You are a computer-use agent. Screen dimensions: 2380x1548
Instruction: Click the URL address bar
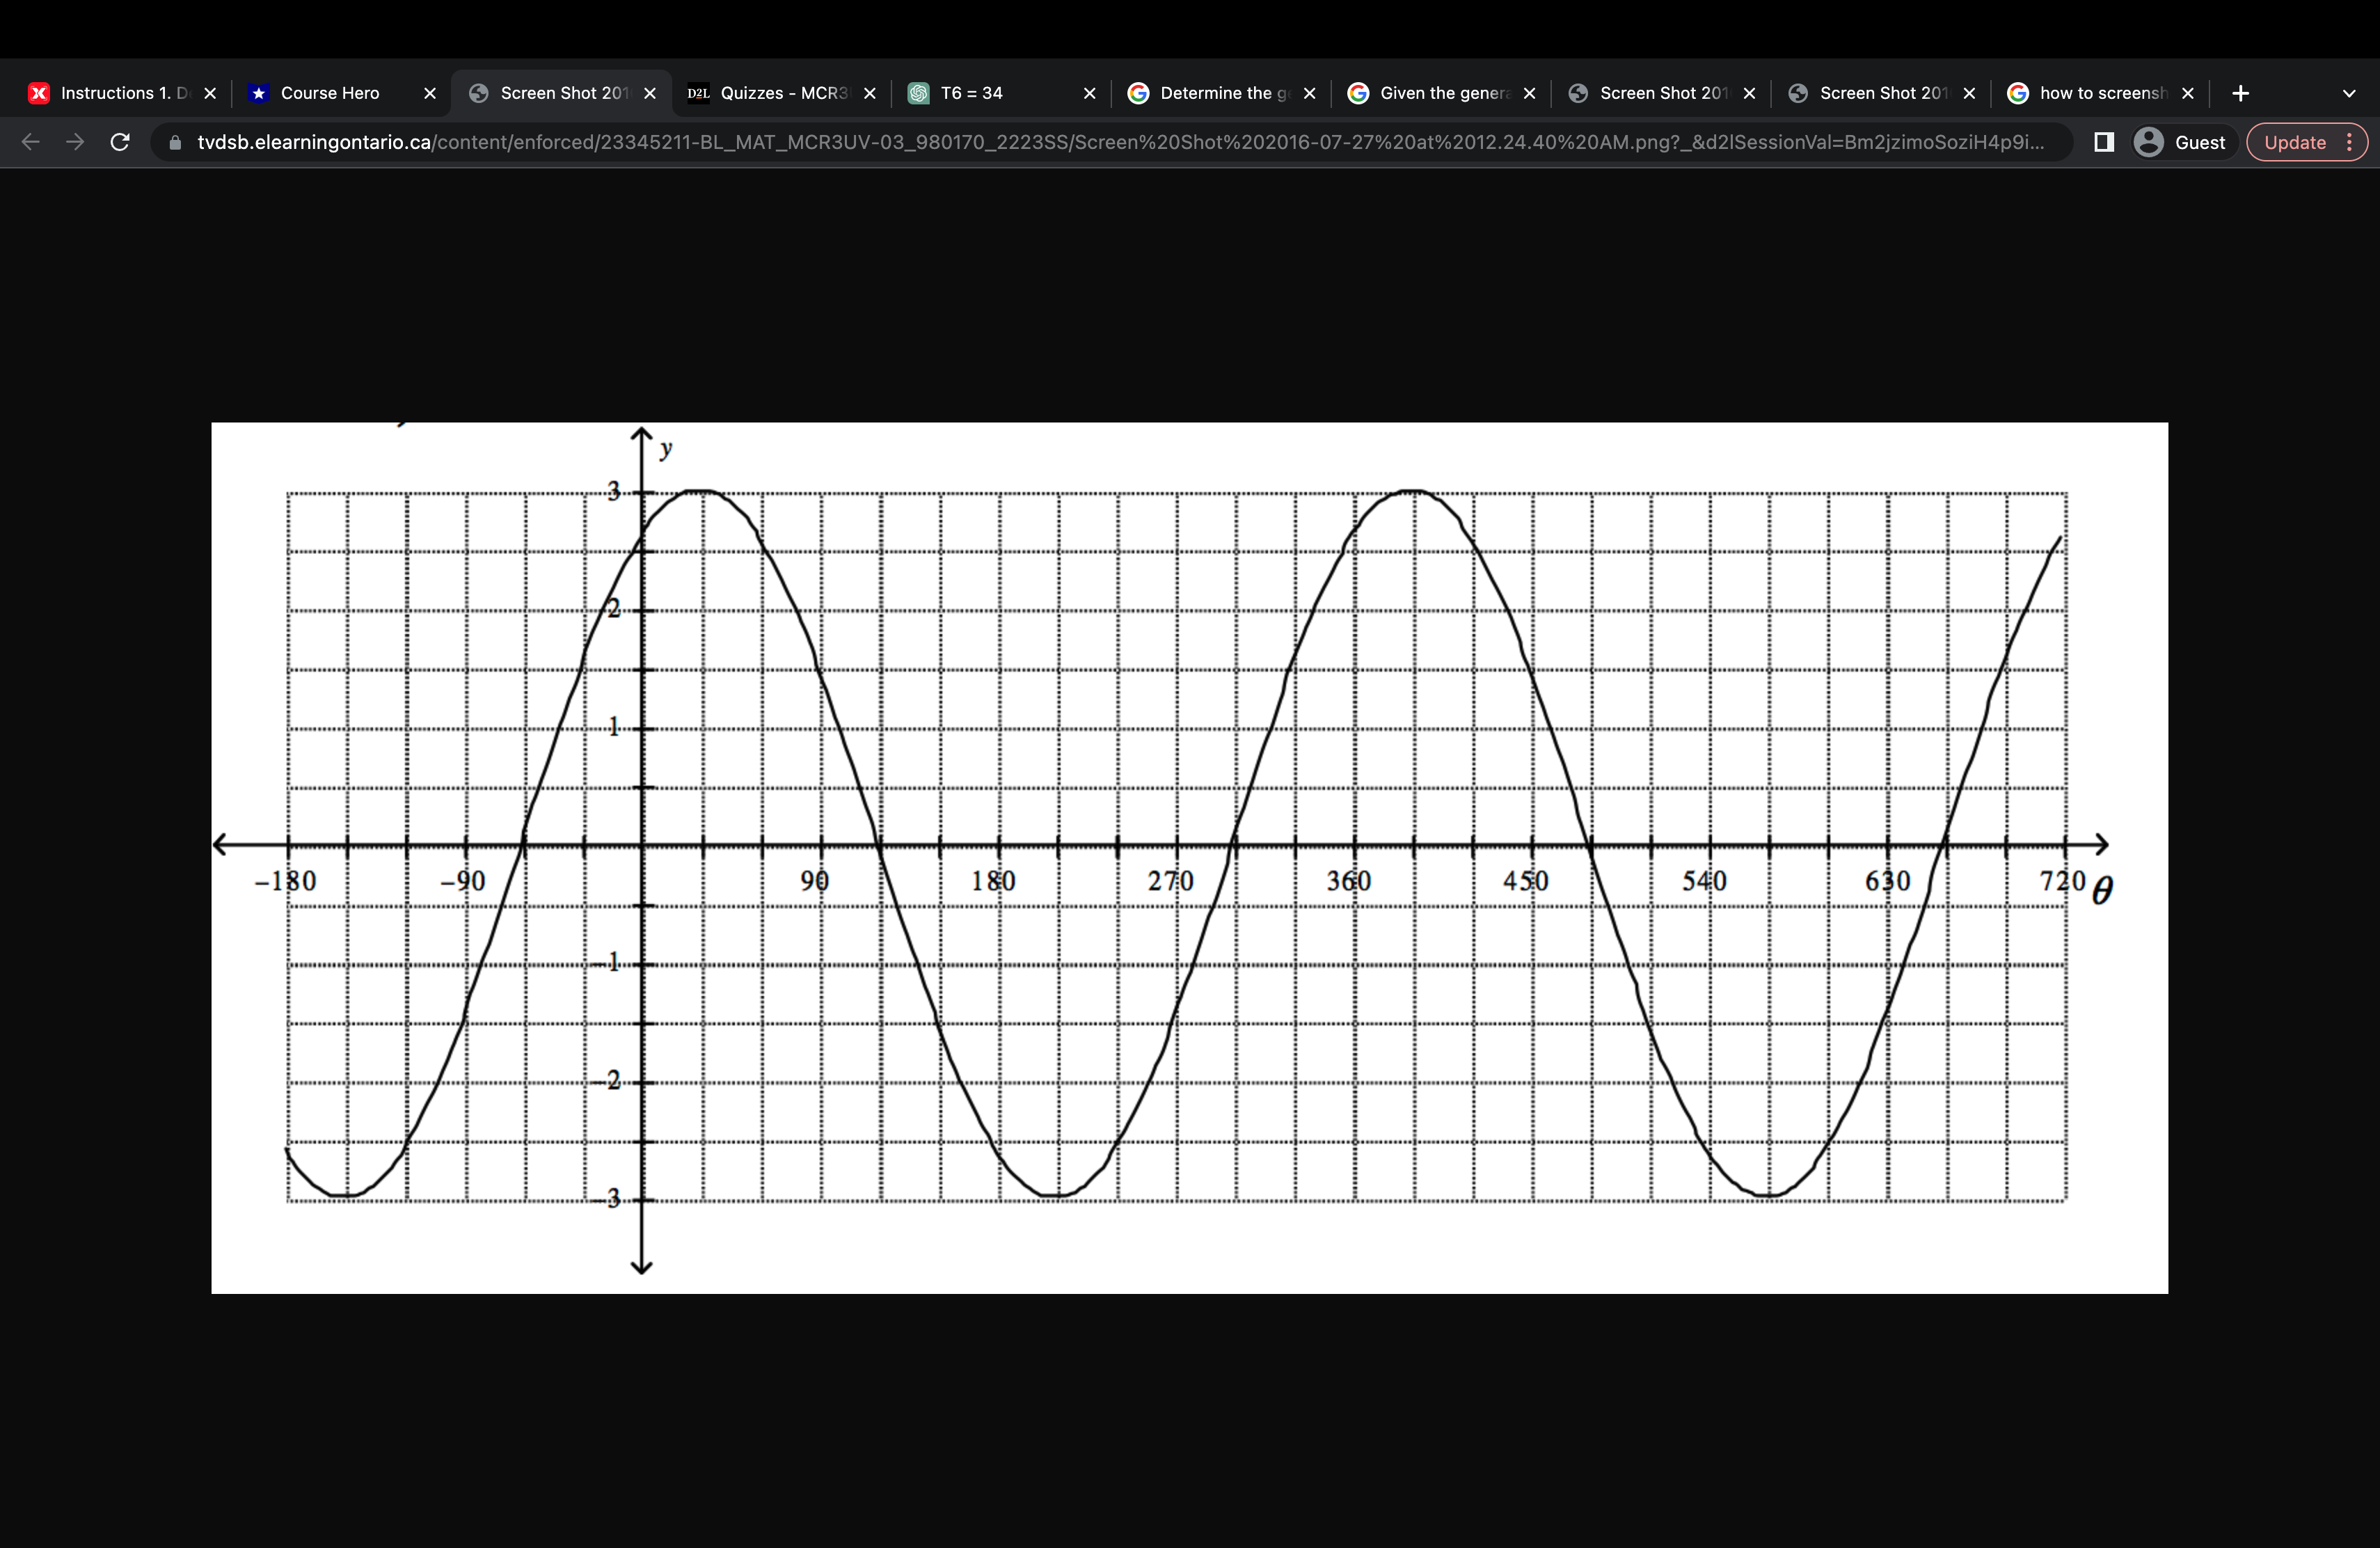1100,142
